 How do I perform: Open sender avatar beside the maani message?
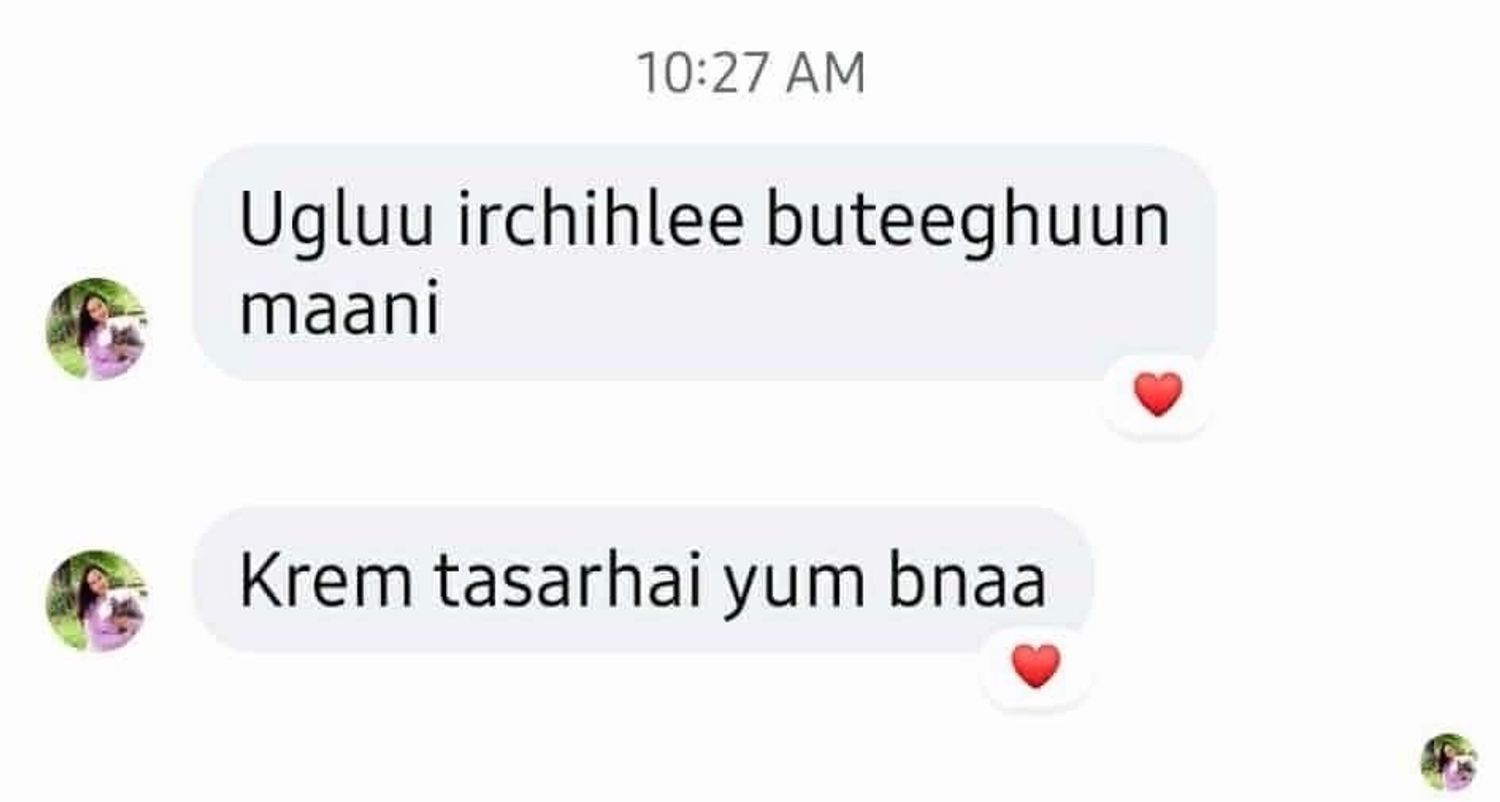click(96, 329)
